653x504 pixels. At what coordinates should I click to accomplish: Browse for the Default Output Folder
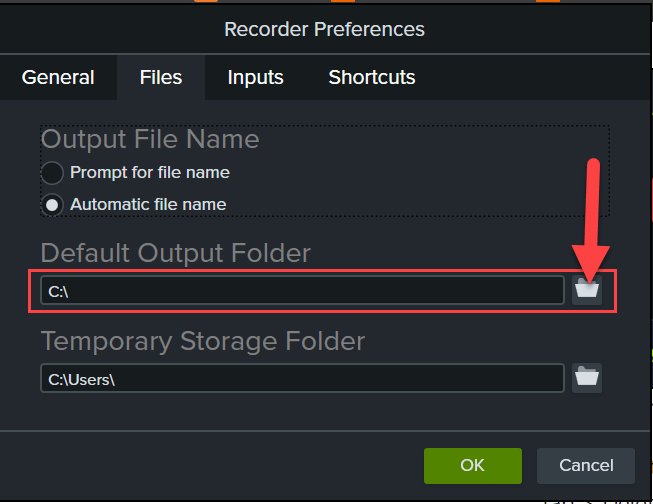tap(587, 290)
